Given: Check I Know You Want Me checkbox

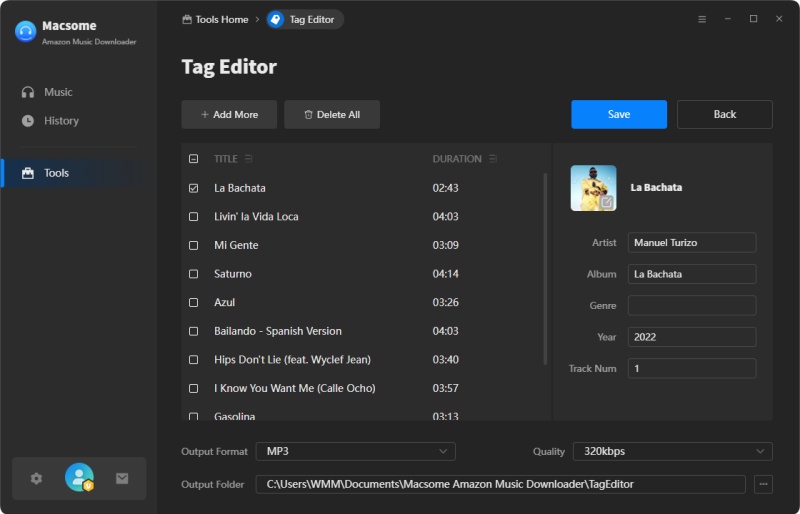Looking at the screenshot, I should (193, 388).
